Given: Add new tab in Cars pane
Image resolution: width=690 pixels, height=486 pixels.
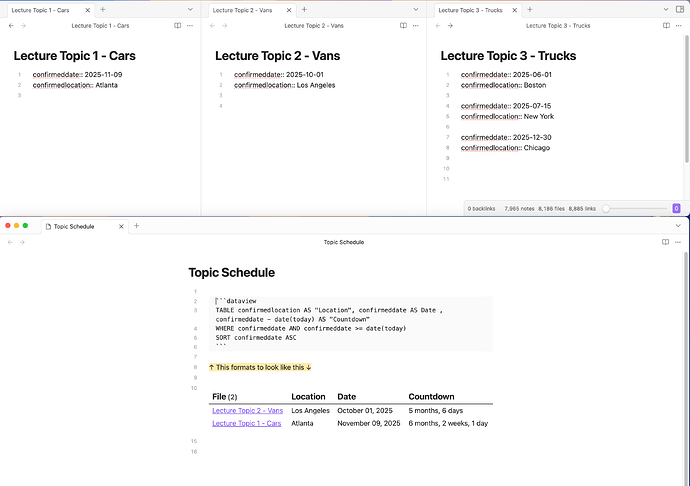Looking at the screenshot, I should [x=103, y=10].
